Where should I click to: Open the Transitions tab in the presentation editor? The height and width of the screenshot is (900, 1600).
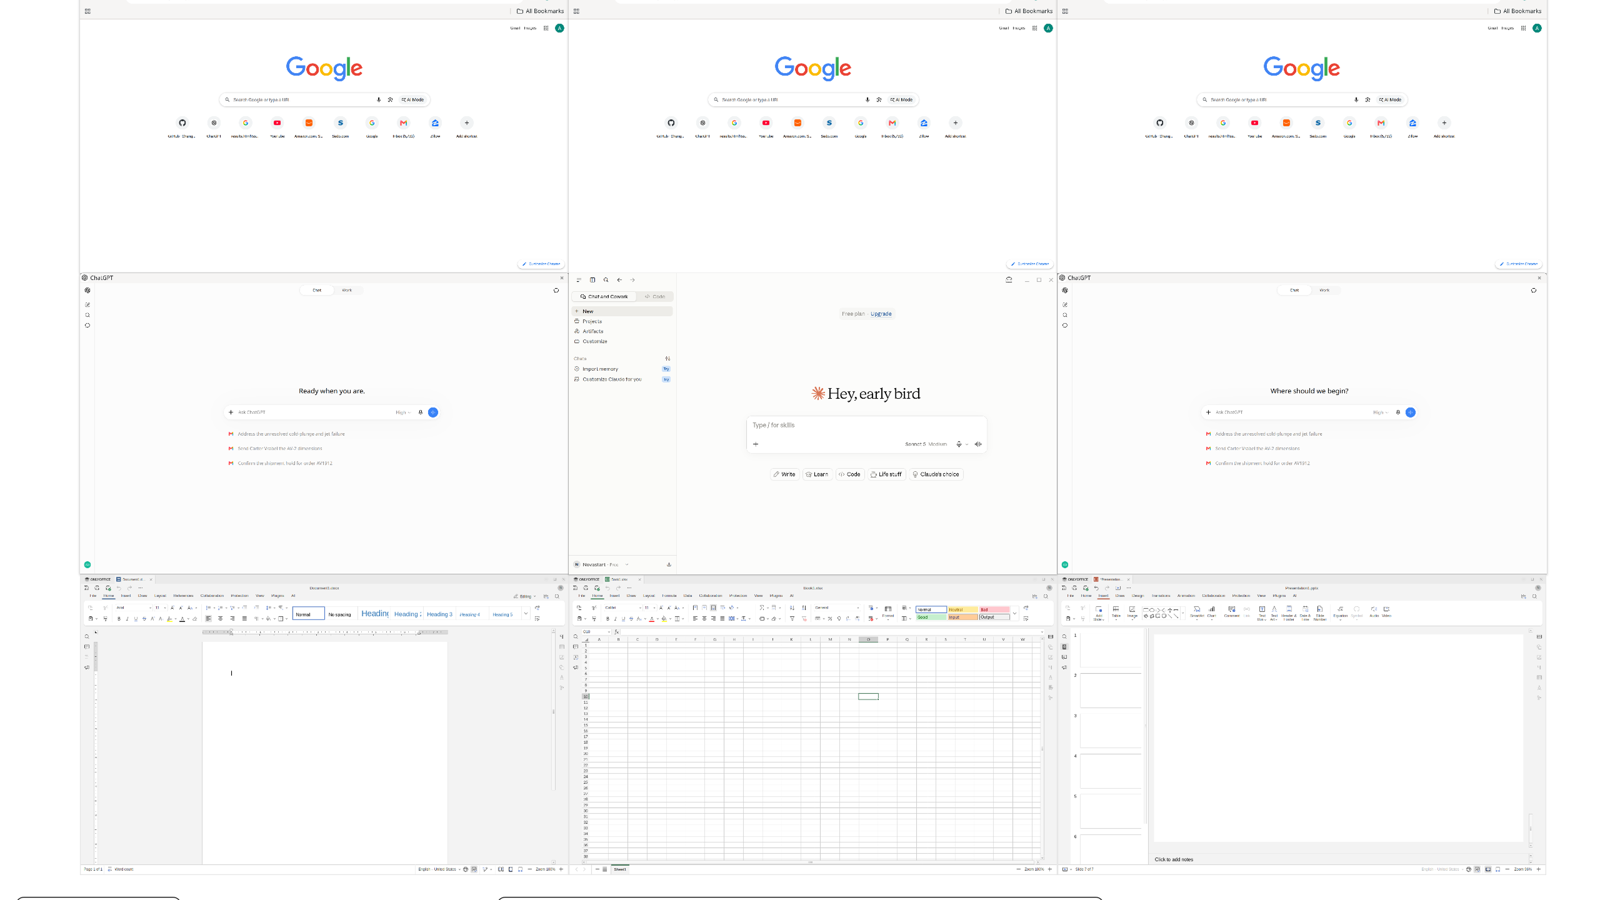[x=1161, y=596]
